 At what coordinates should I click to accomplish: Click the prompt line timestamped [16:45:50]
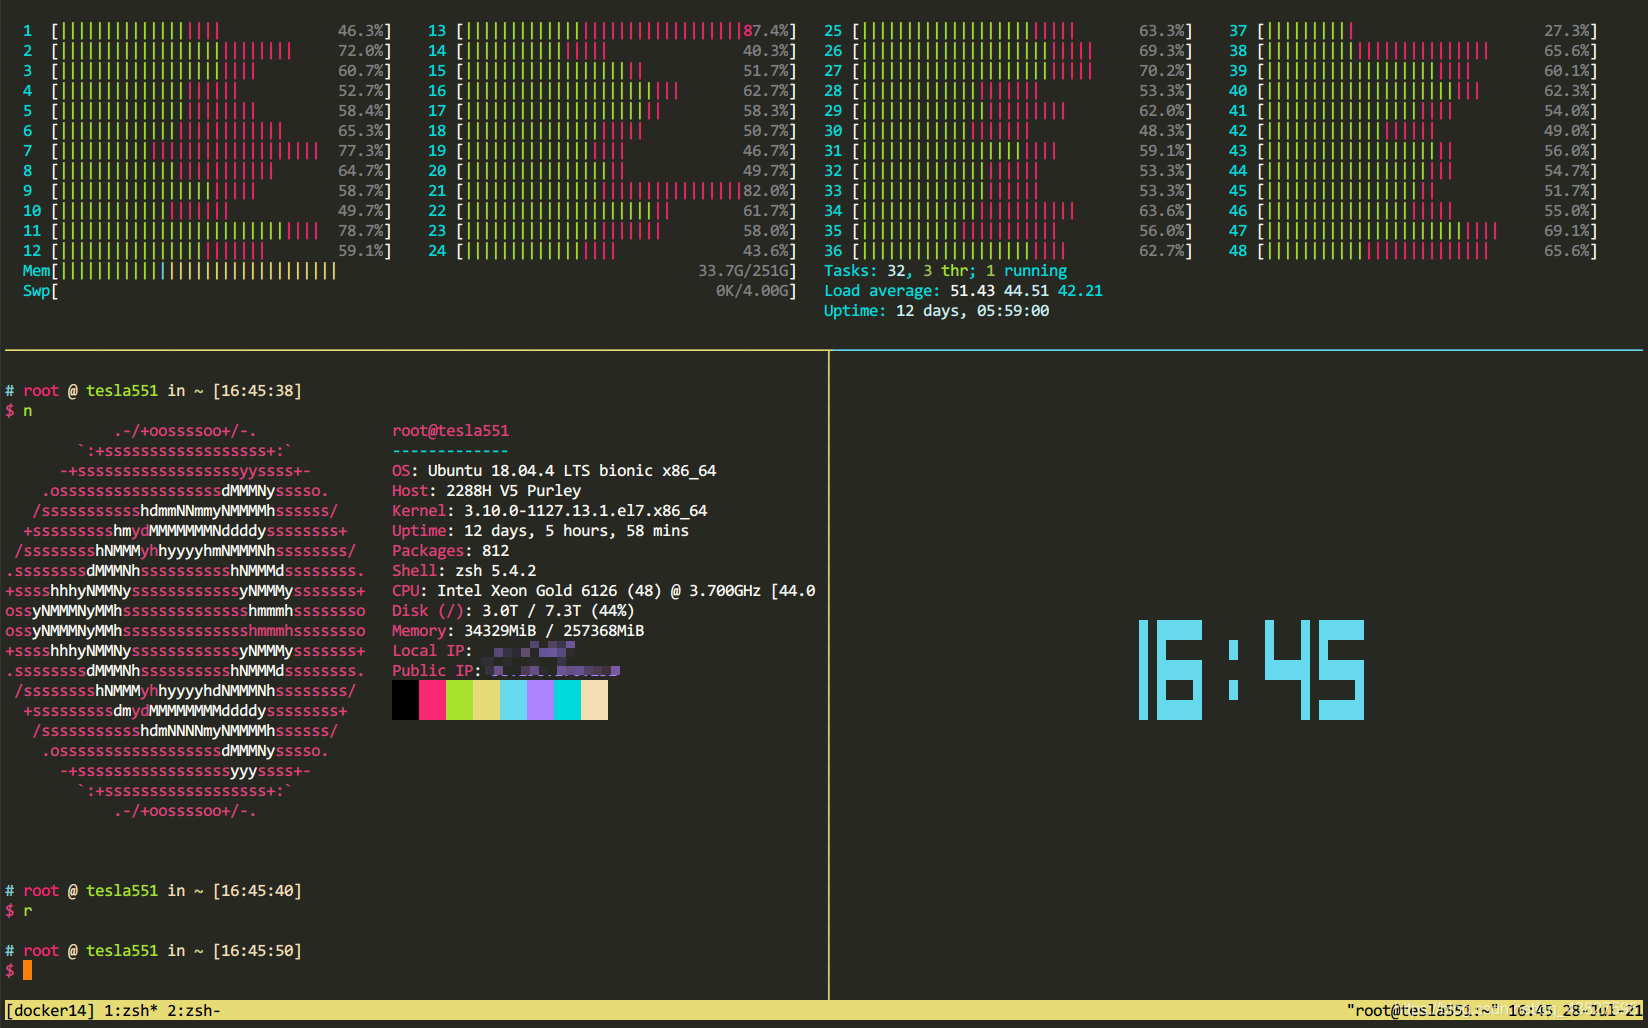[x=153, y=951]
